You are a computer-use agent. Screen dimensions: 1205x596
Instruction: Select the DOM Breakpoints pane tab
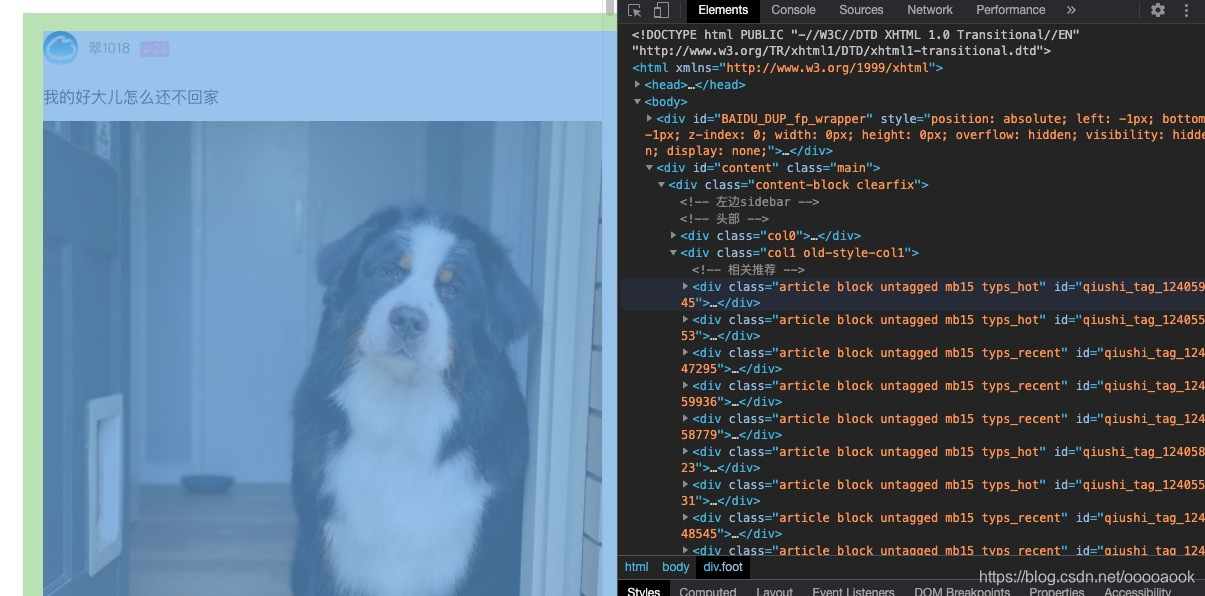(x=962, y=591)
